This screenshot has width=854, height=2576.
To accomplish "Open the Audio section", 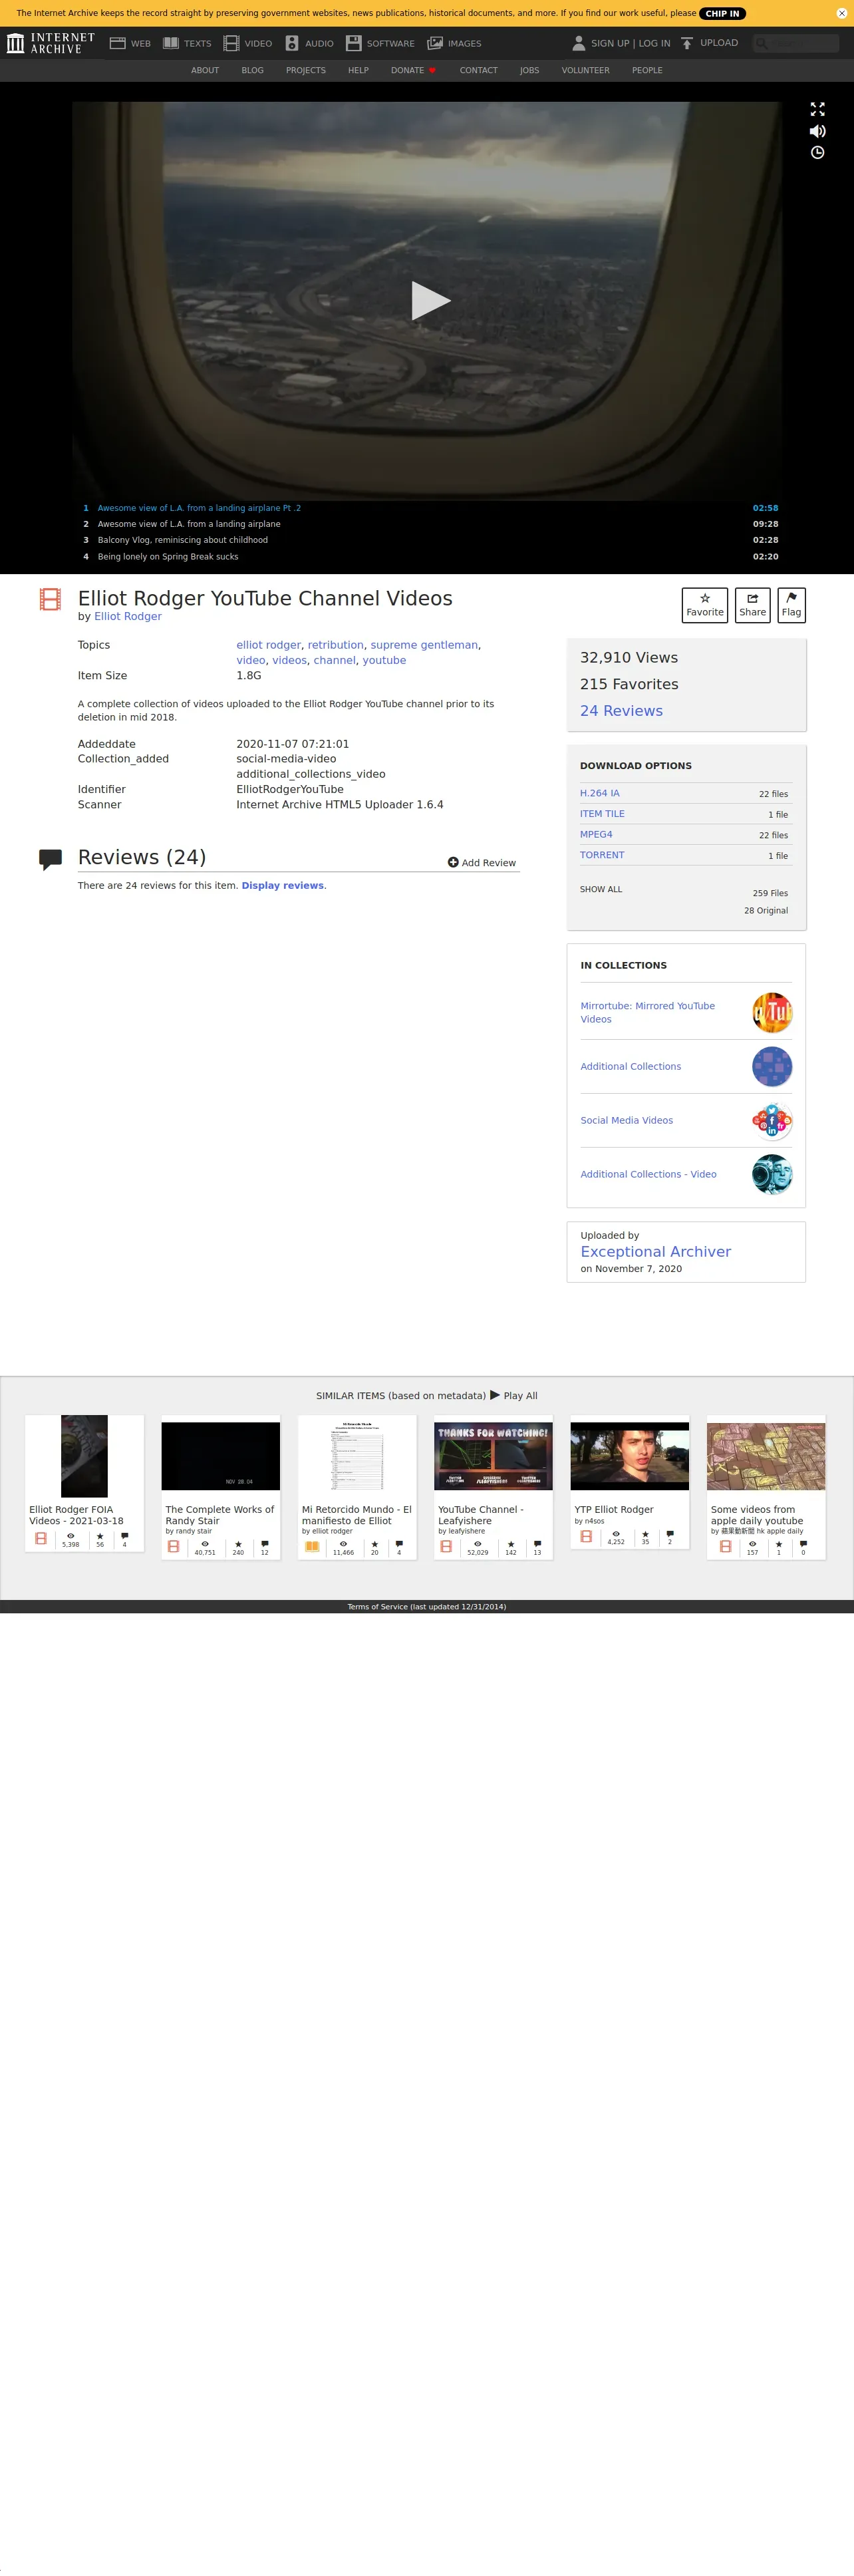I will pyautogui.click(x=309, y=43).
